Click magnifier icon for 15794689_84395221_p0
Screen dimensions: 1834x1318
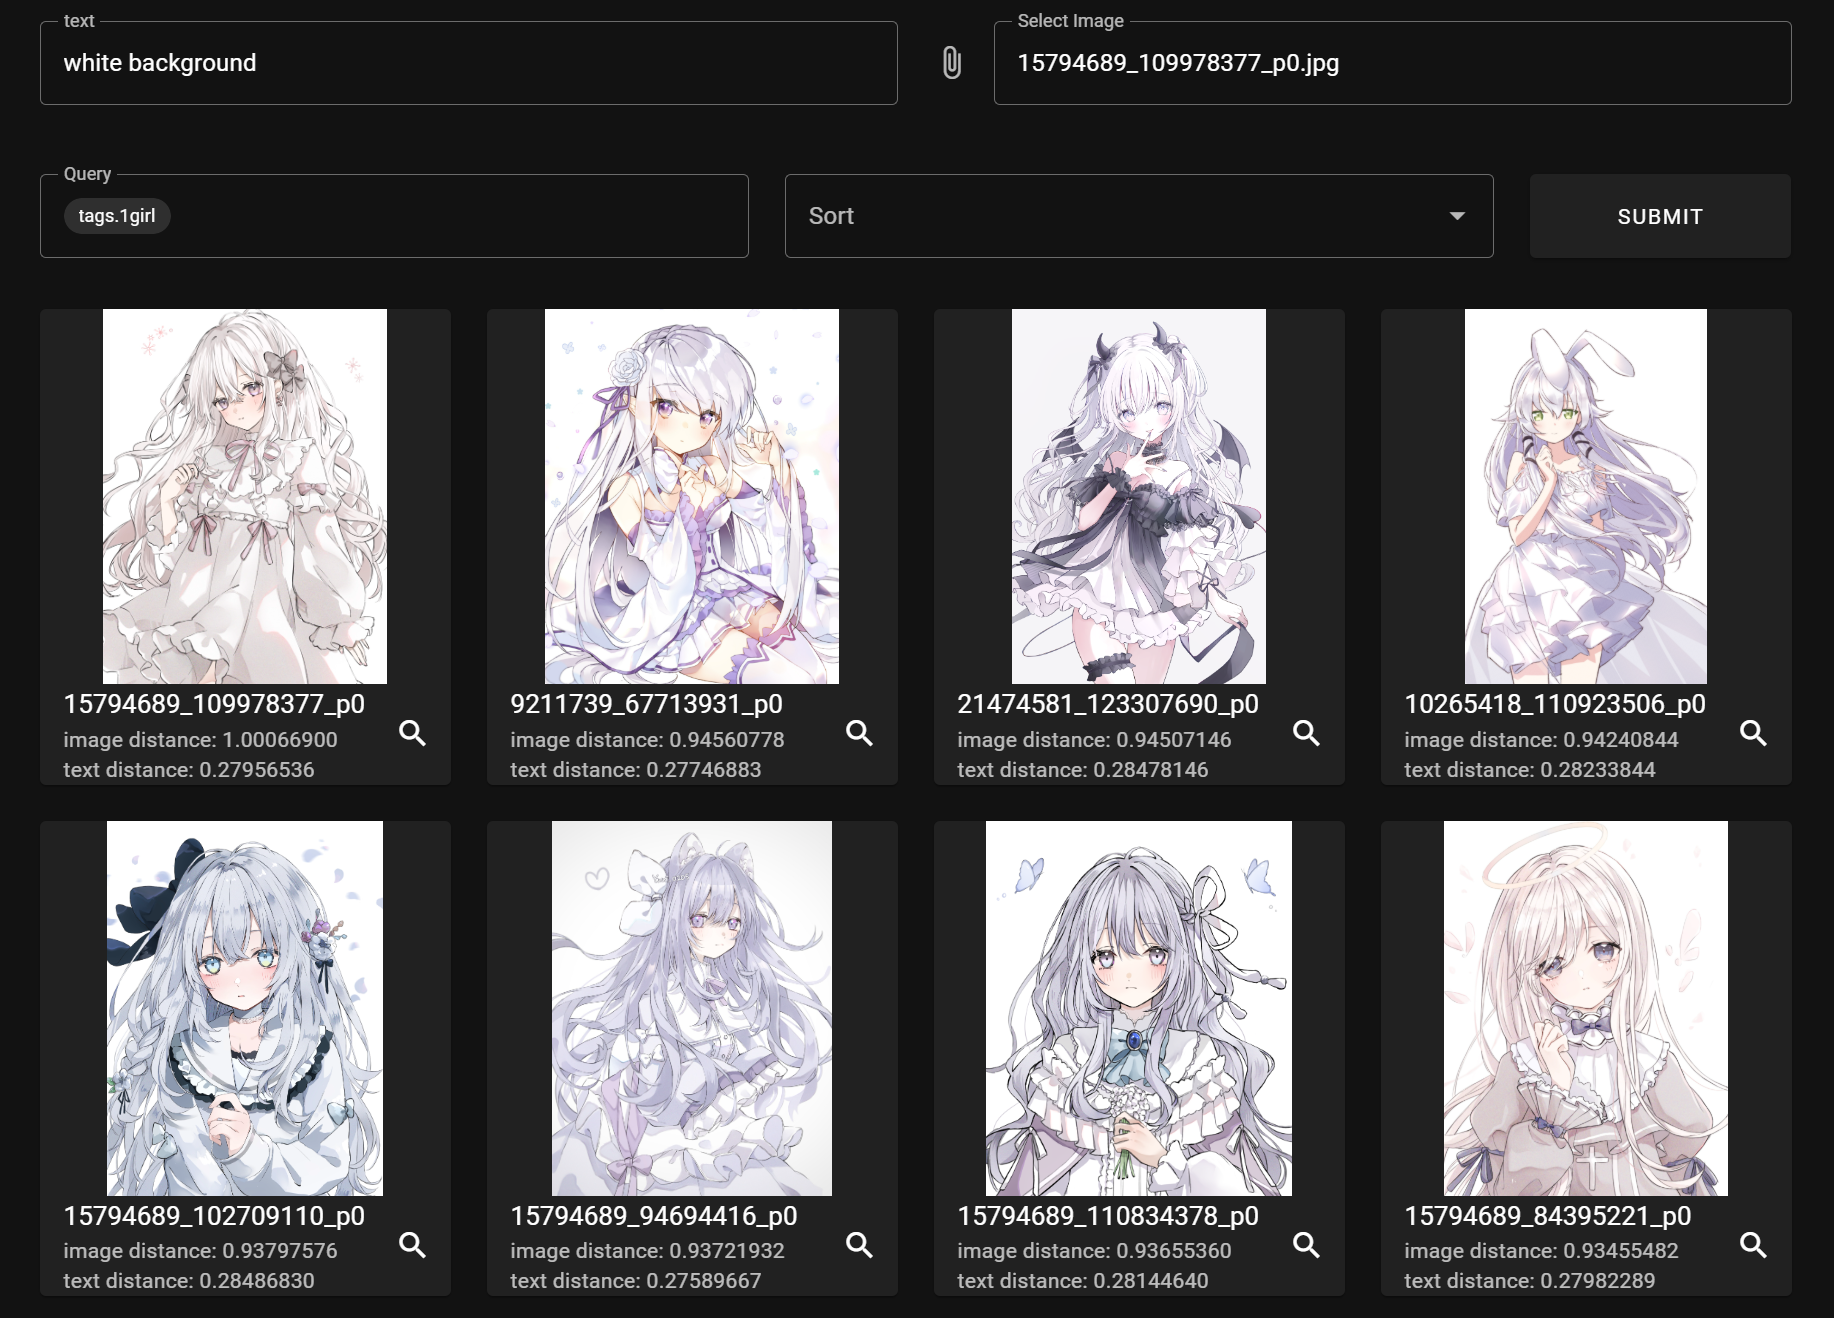point(1753,1245)
